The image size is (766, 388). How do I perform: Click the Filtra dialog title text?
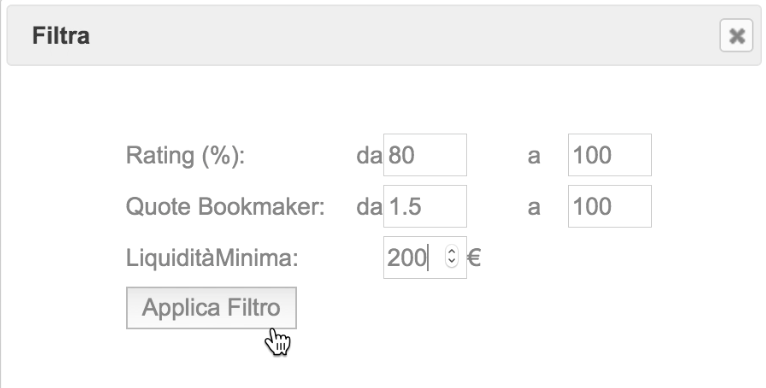tap(61, 36)
